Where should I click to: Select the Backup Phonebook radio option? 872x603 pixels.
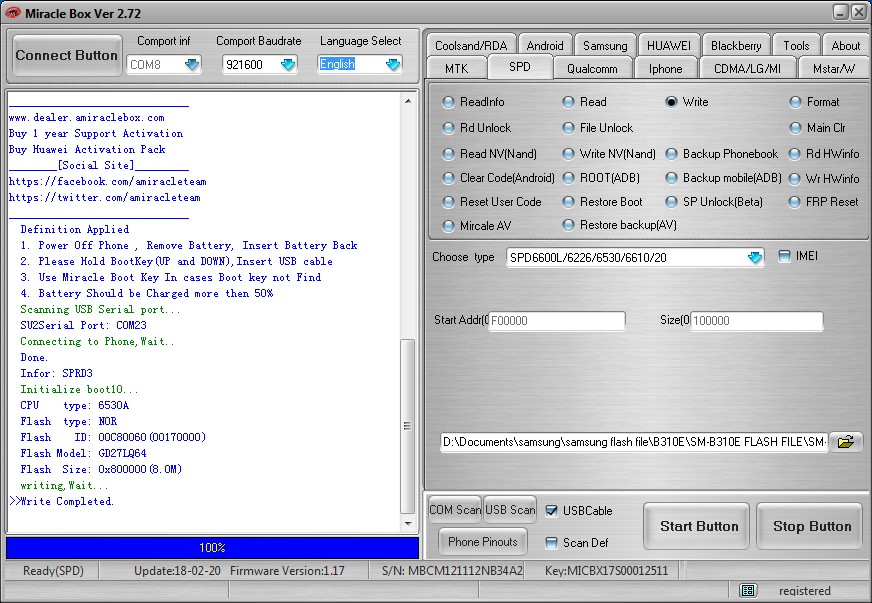tap(671, 154)
